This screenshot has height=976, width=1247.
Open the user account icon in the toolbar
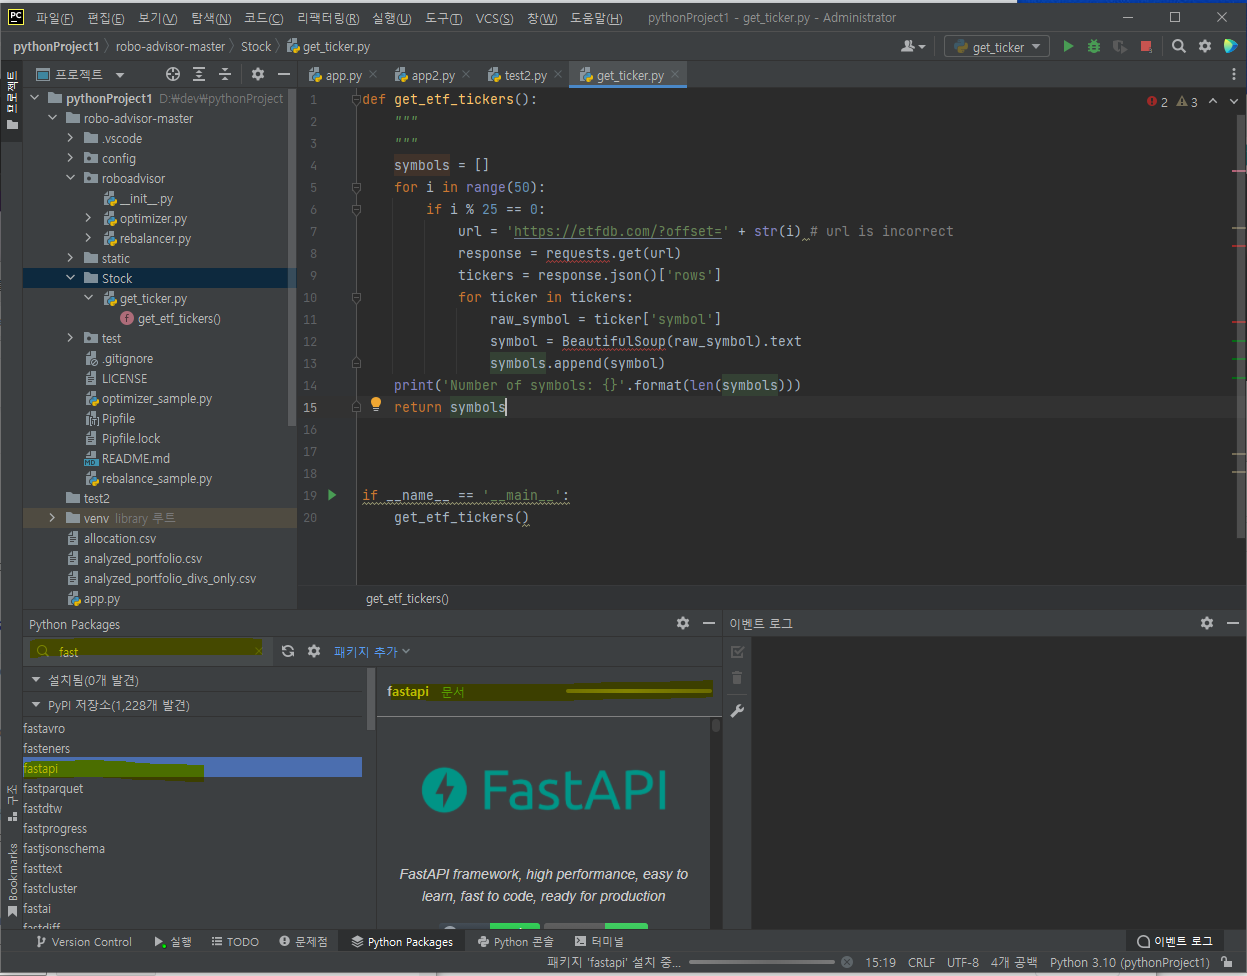(912, 46)
